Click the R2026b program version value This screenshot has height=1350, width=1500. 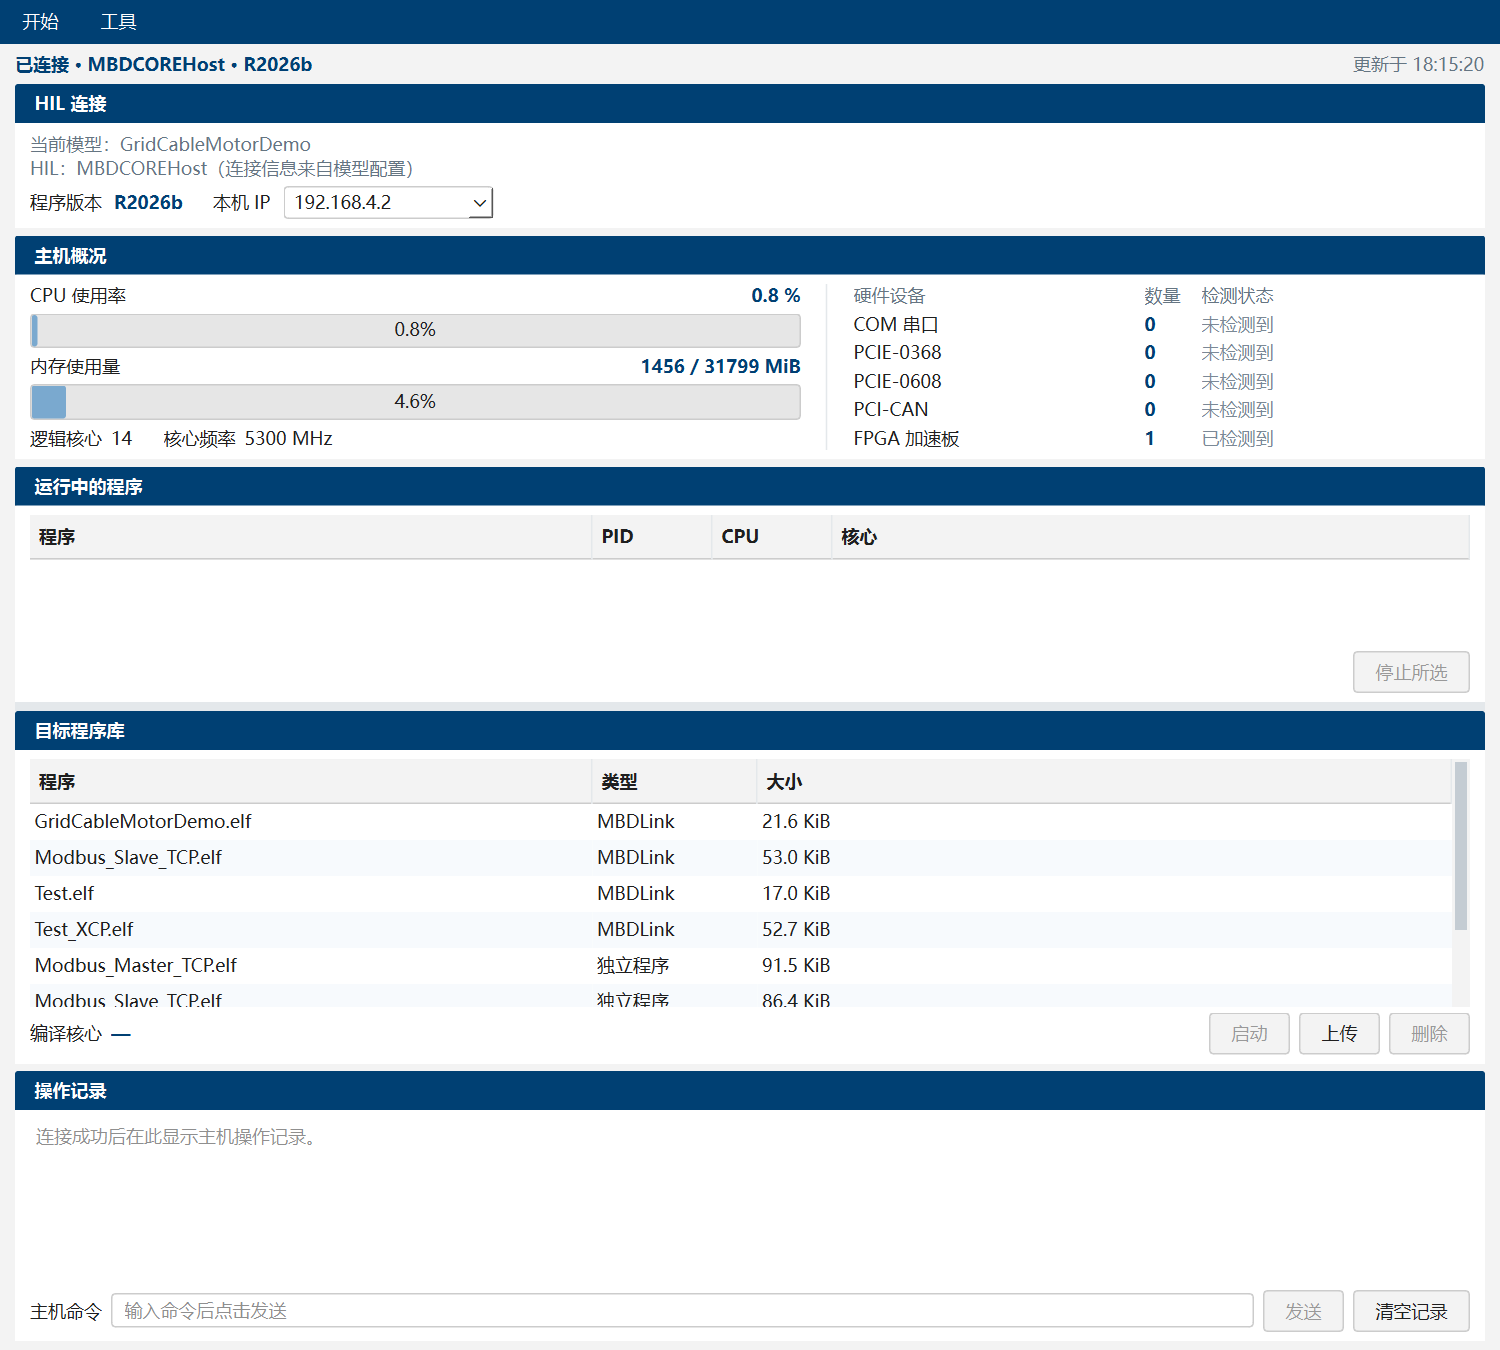pyautogui.click(x=148, y=203)
